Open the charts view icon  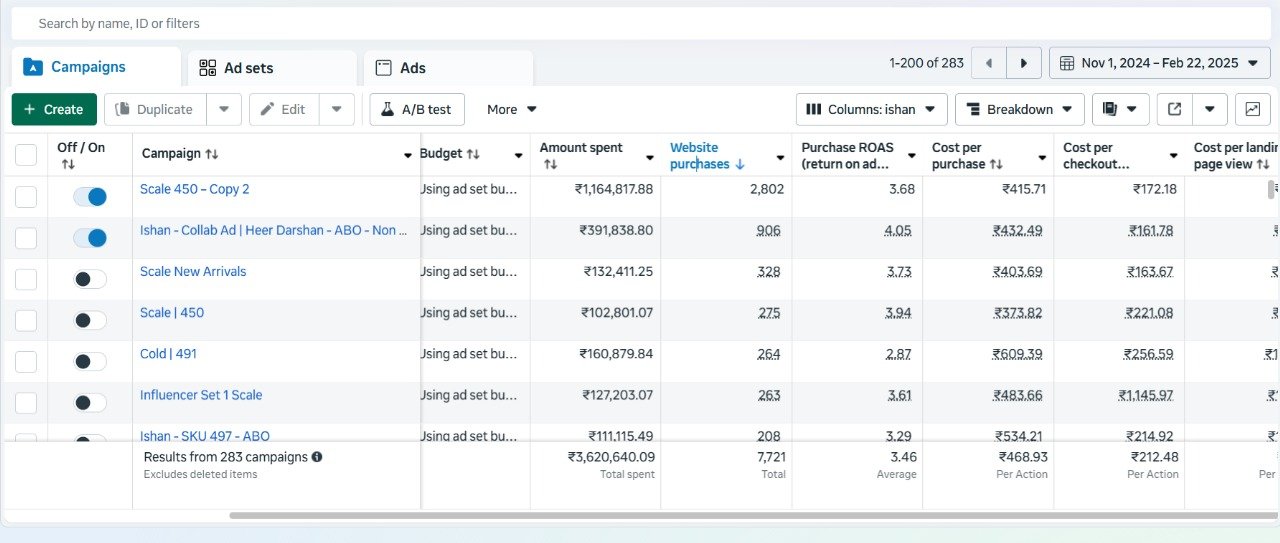tap(1252, 109)
